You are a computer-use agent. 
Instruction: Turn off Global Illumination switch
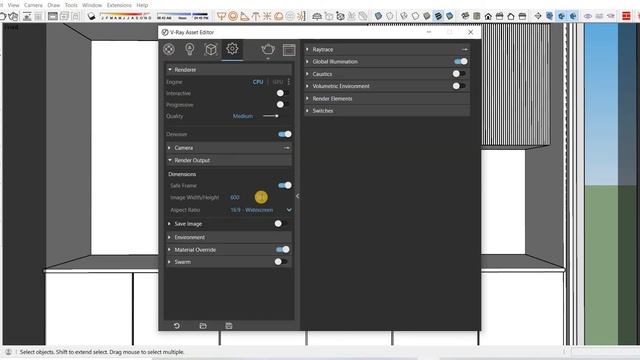coord(461,62)
